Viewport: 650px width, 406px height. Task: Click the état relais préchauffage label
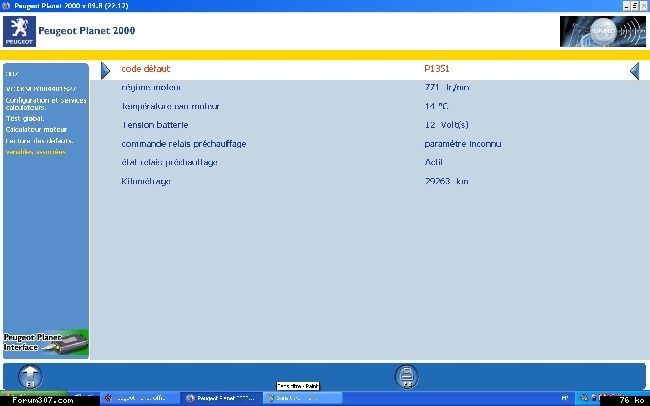(x=170, y=163)
